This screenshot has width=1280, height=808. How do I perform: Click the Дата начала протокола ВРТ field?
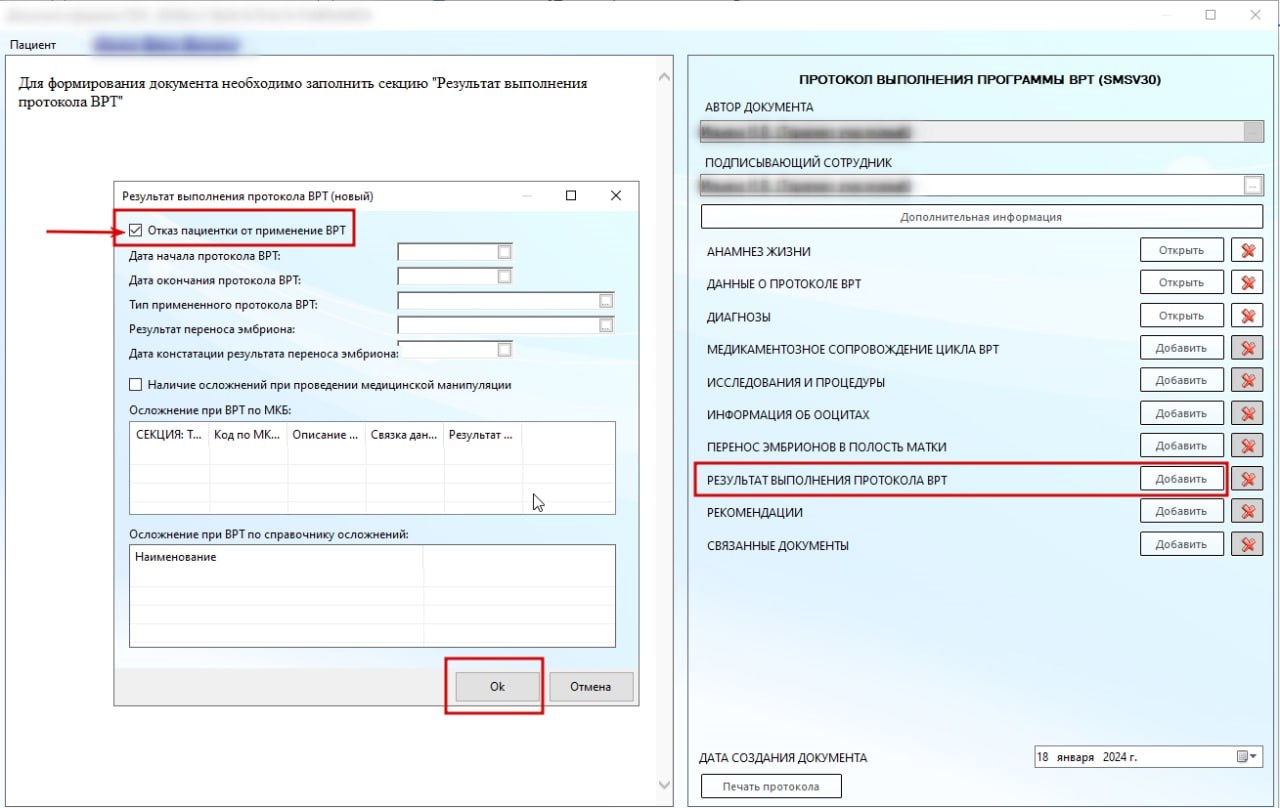pyautogui.click(x=455, y=252)
